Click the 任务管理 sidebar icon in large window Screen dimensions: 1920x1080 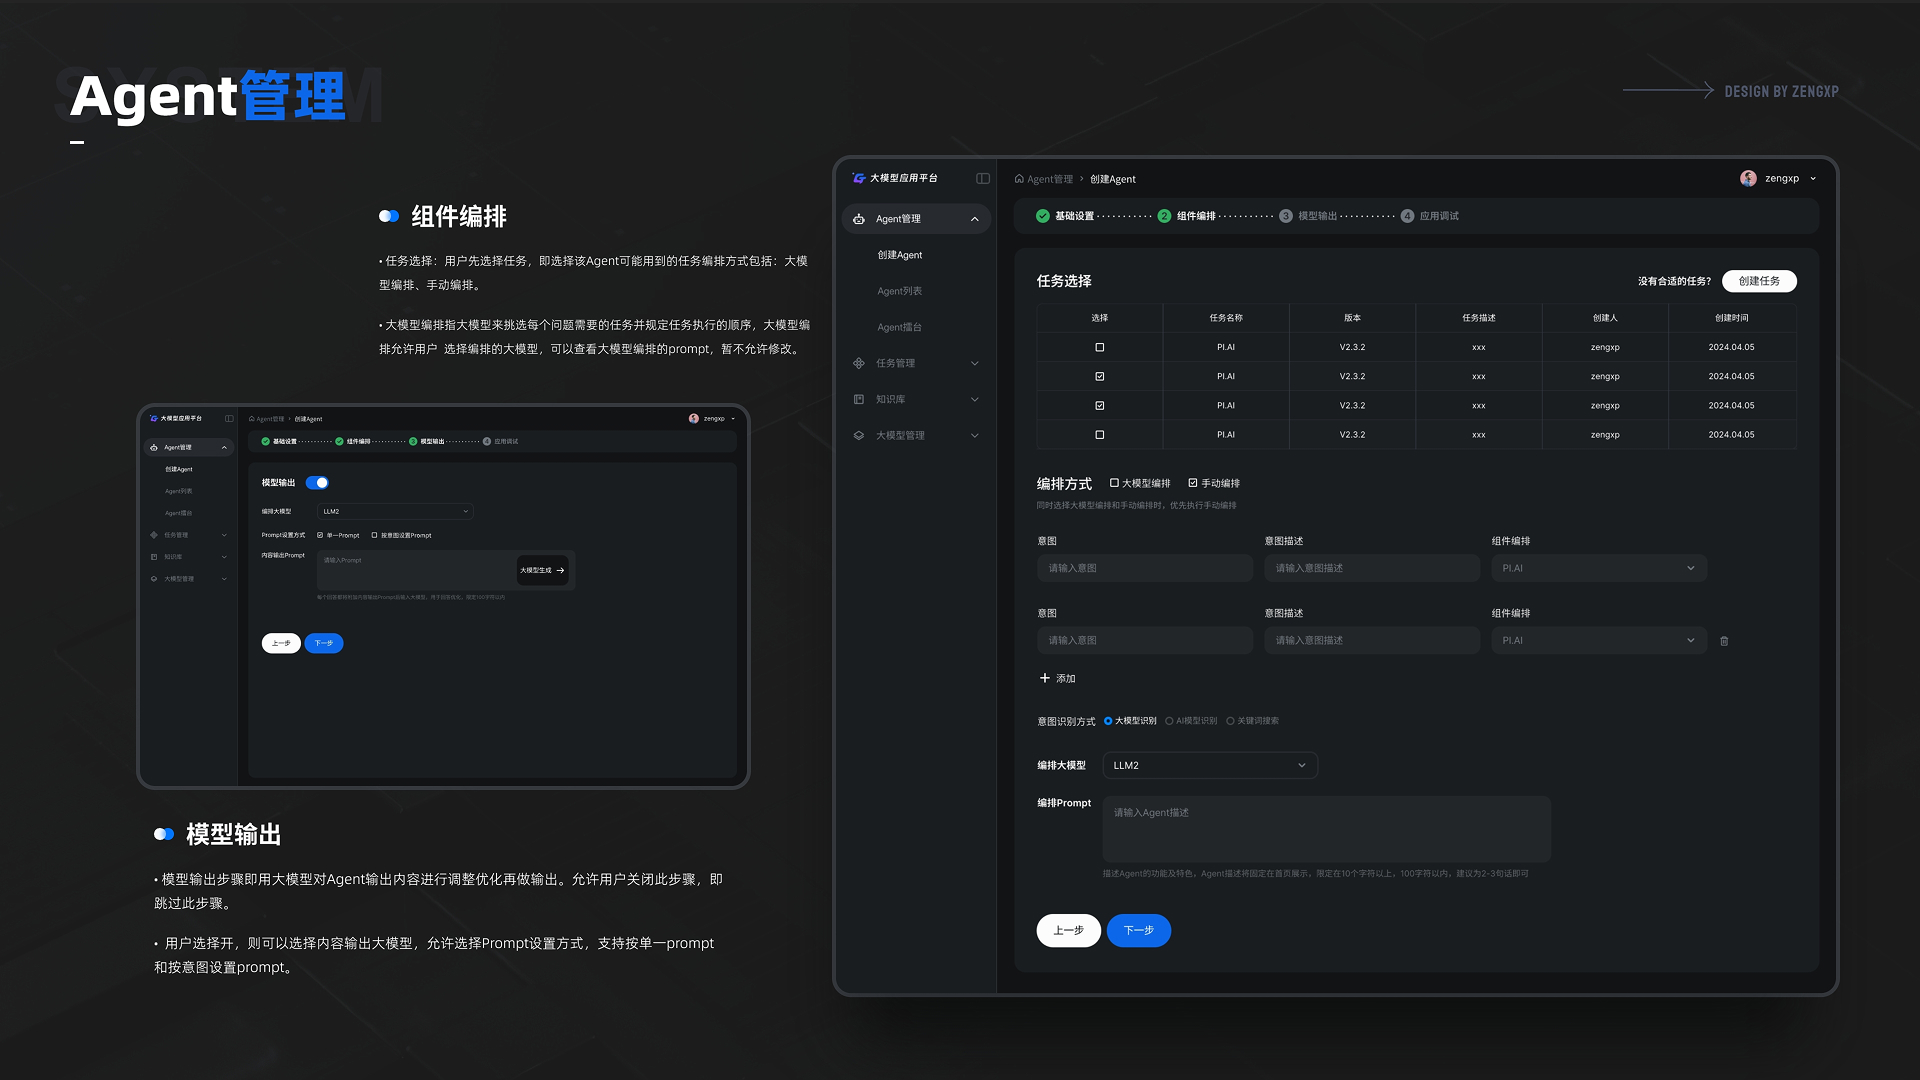859,363
